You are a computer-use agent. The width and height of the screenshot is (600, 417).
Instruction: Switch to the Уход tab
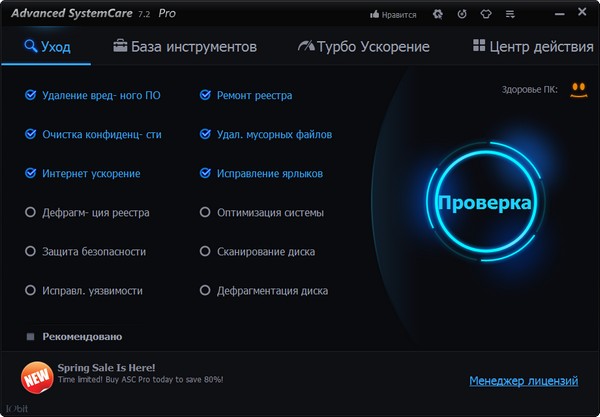[x=47, y=47]
